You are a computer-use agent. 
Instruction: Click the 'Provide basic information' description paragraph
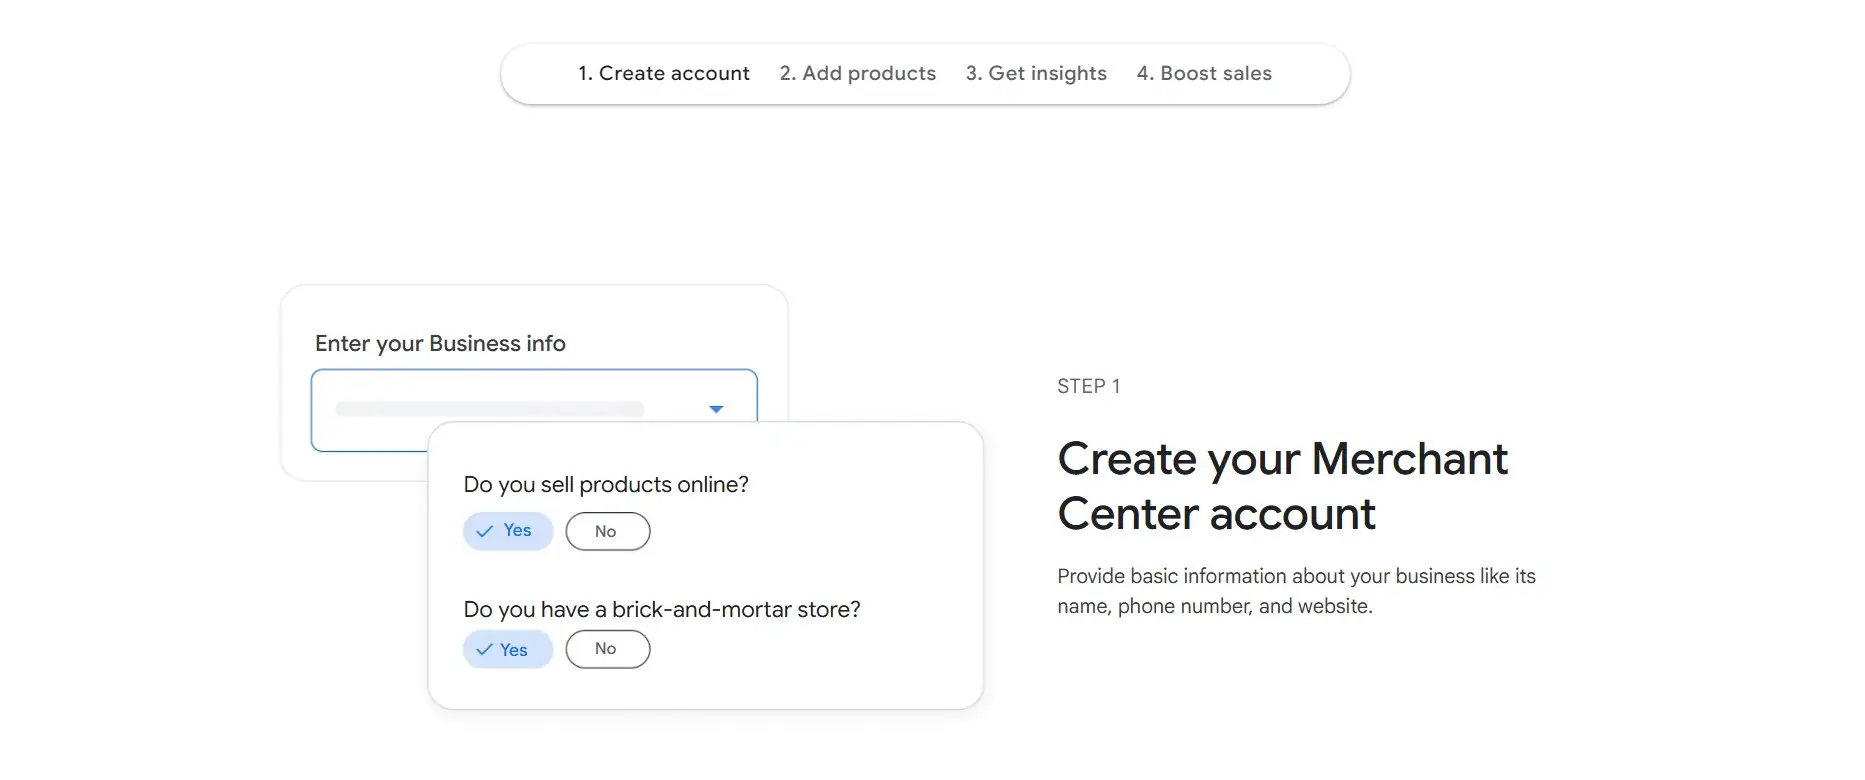[1296, 591]
